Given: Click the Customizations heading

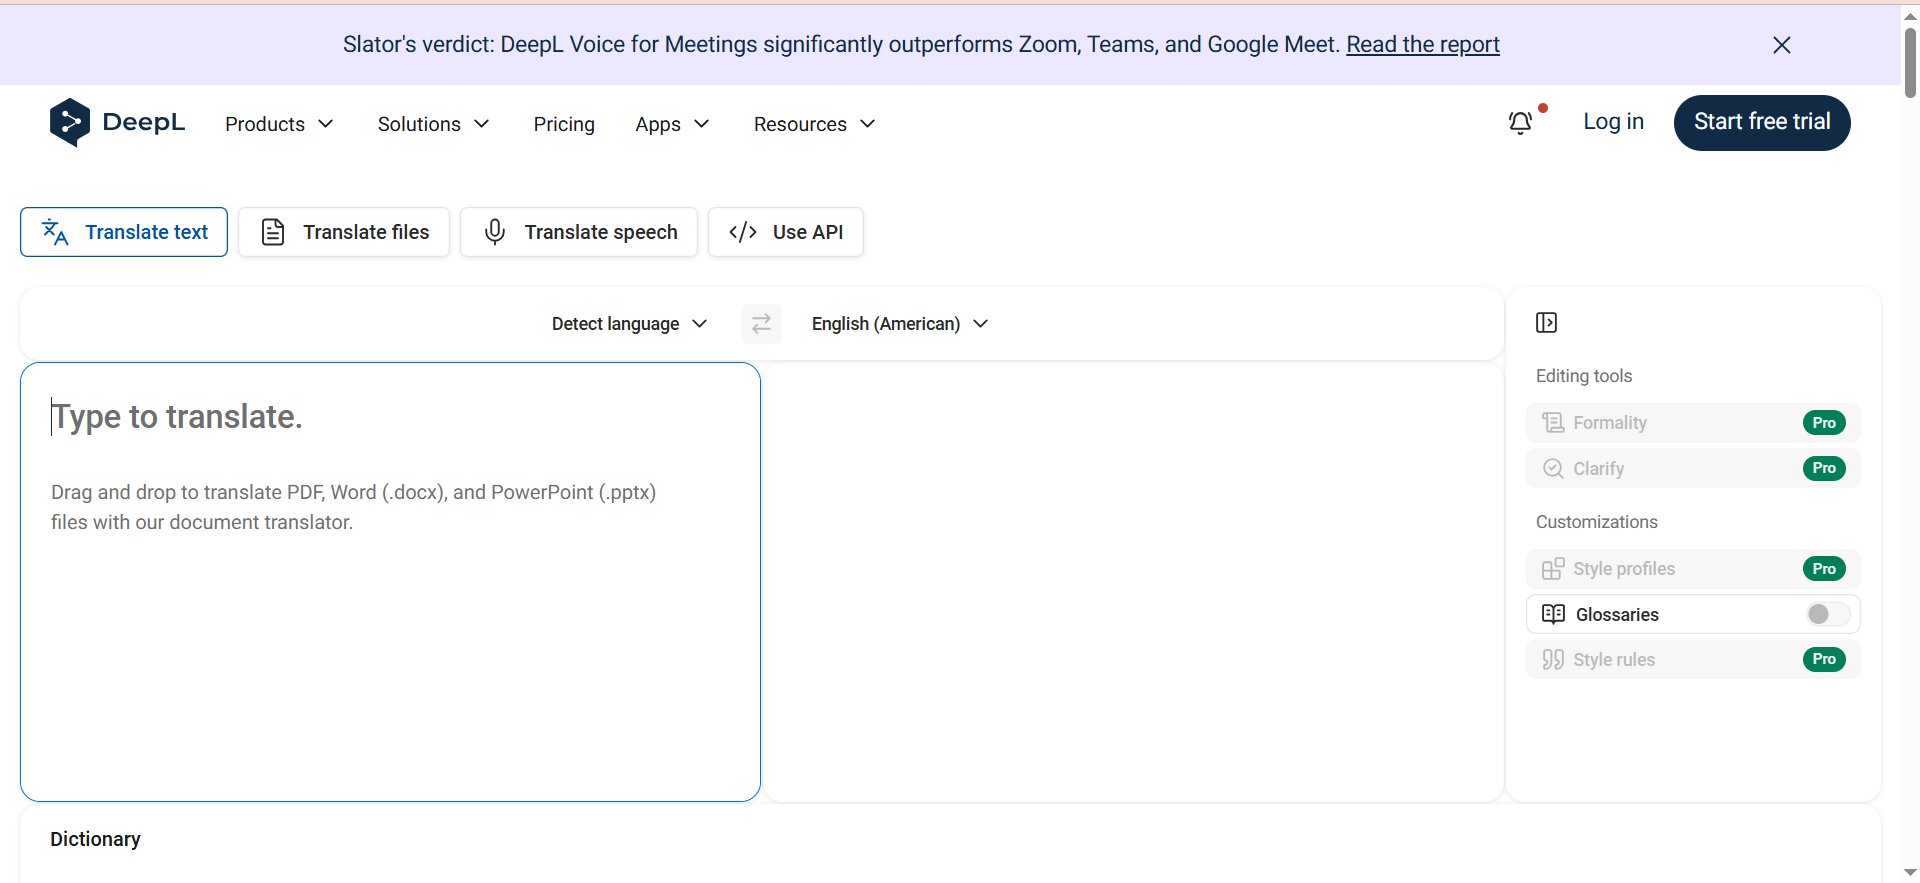Looking at the screenshot, I should [x=1597, y=522].
